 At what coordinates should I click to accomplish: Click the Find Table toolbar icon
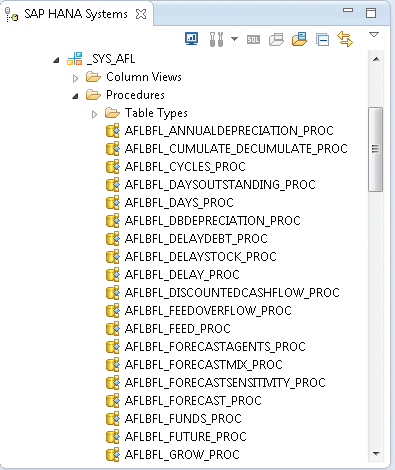pos(276,40)
